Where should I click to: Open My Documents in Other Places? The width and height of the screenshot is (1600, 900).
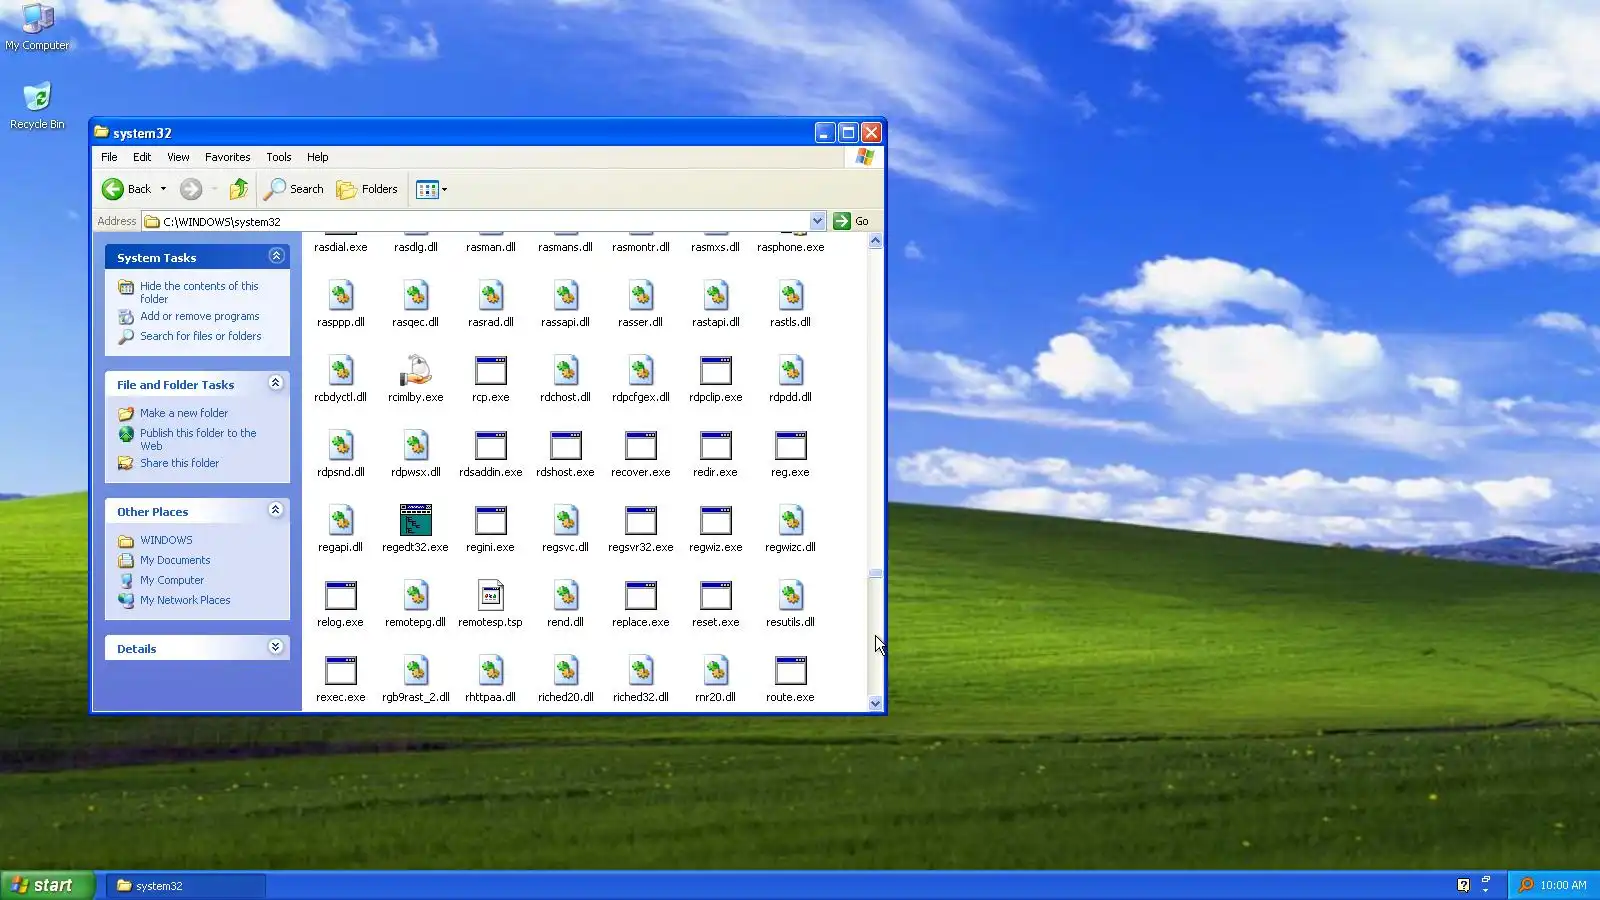coord(175,560)
